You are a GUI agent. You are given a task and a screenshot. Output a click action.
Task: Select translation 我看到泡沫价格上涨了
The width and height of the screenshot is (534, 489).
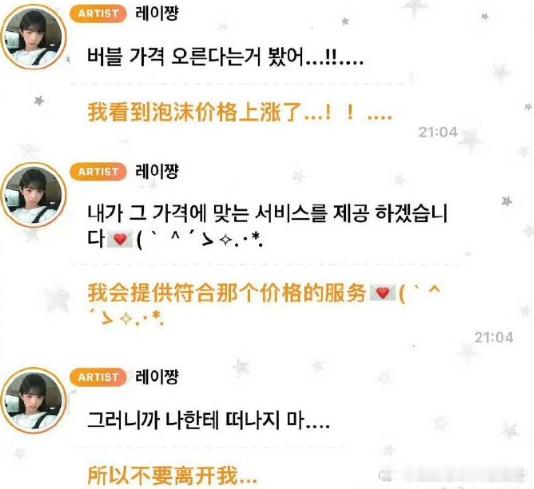tap(240, 112)
